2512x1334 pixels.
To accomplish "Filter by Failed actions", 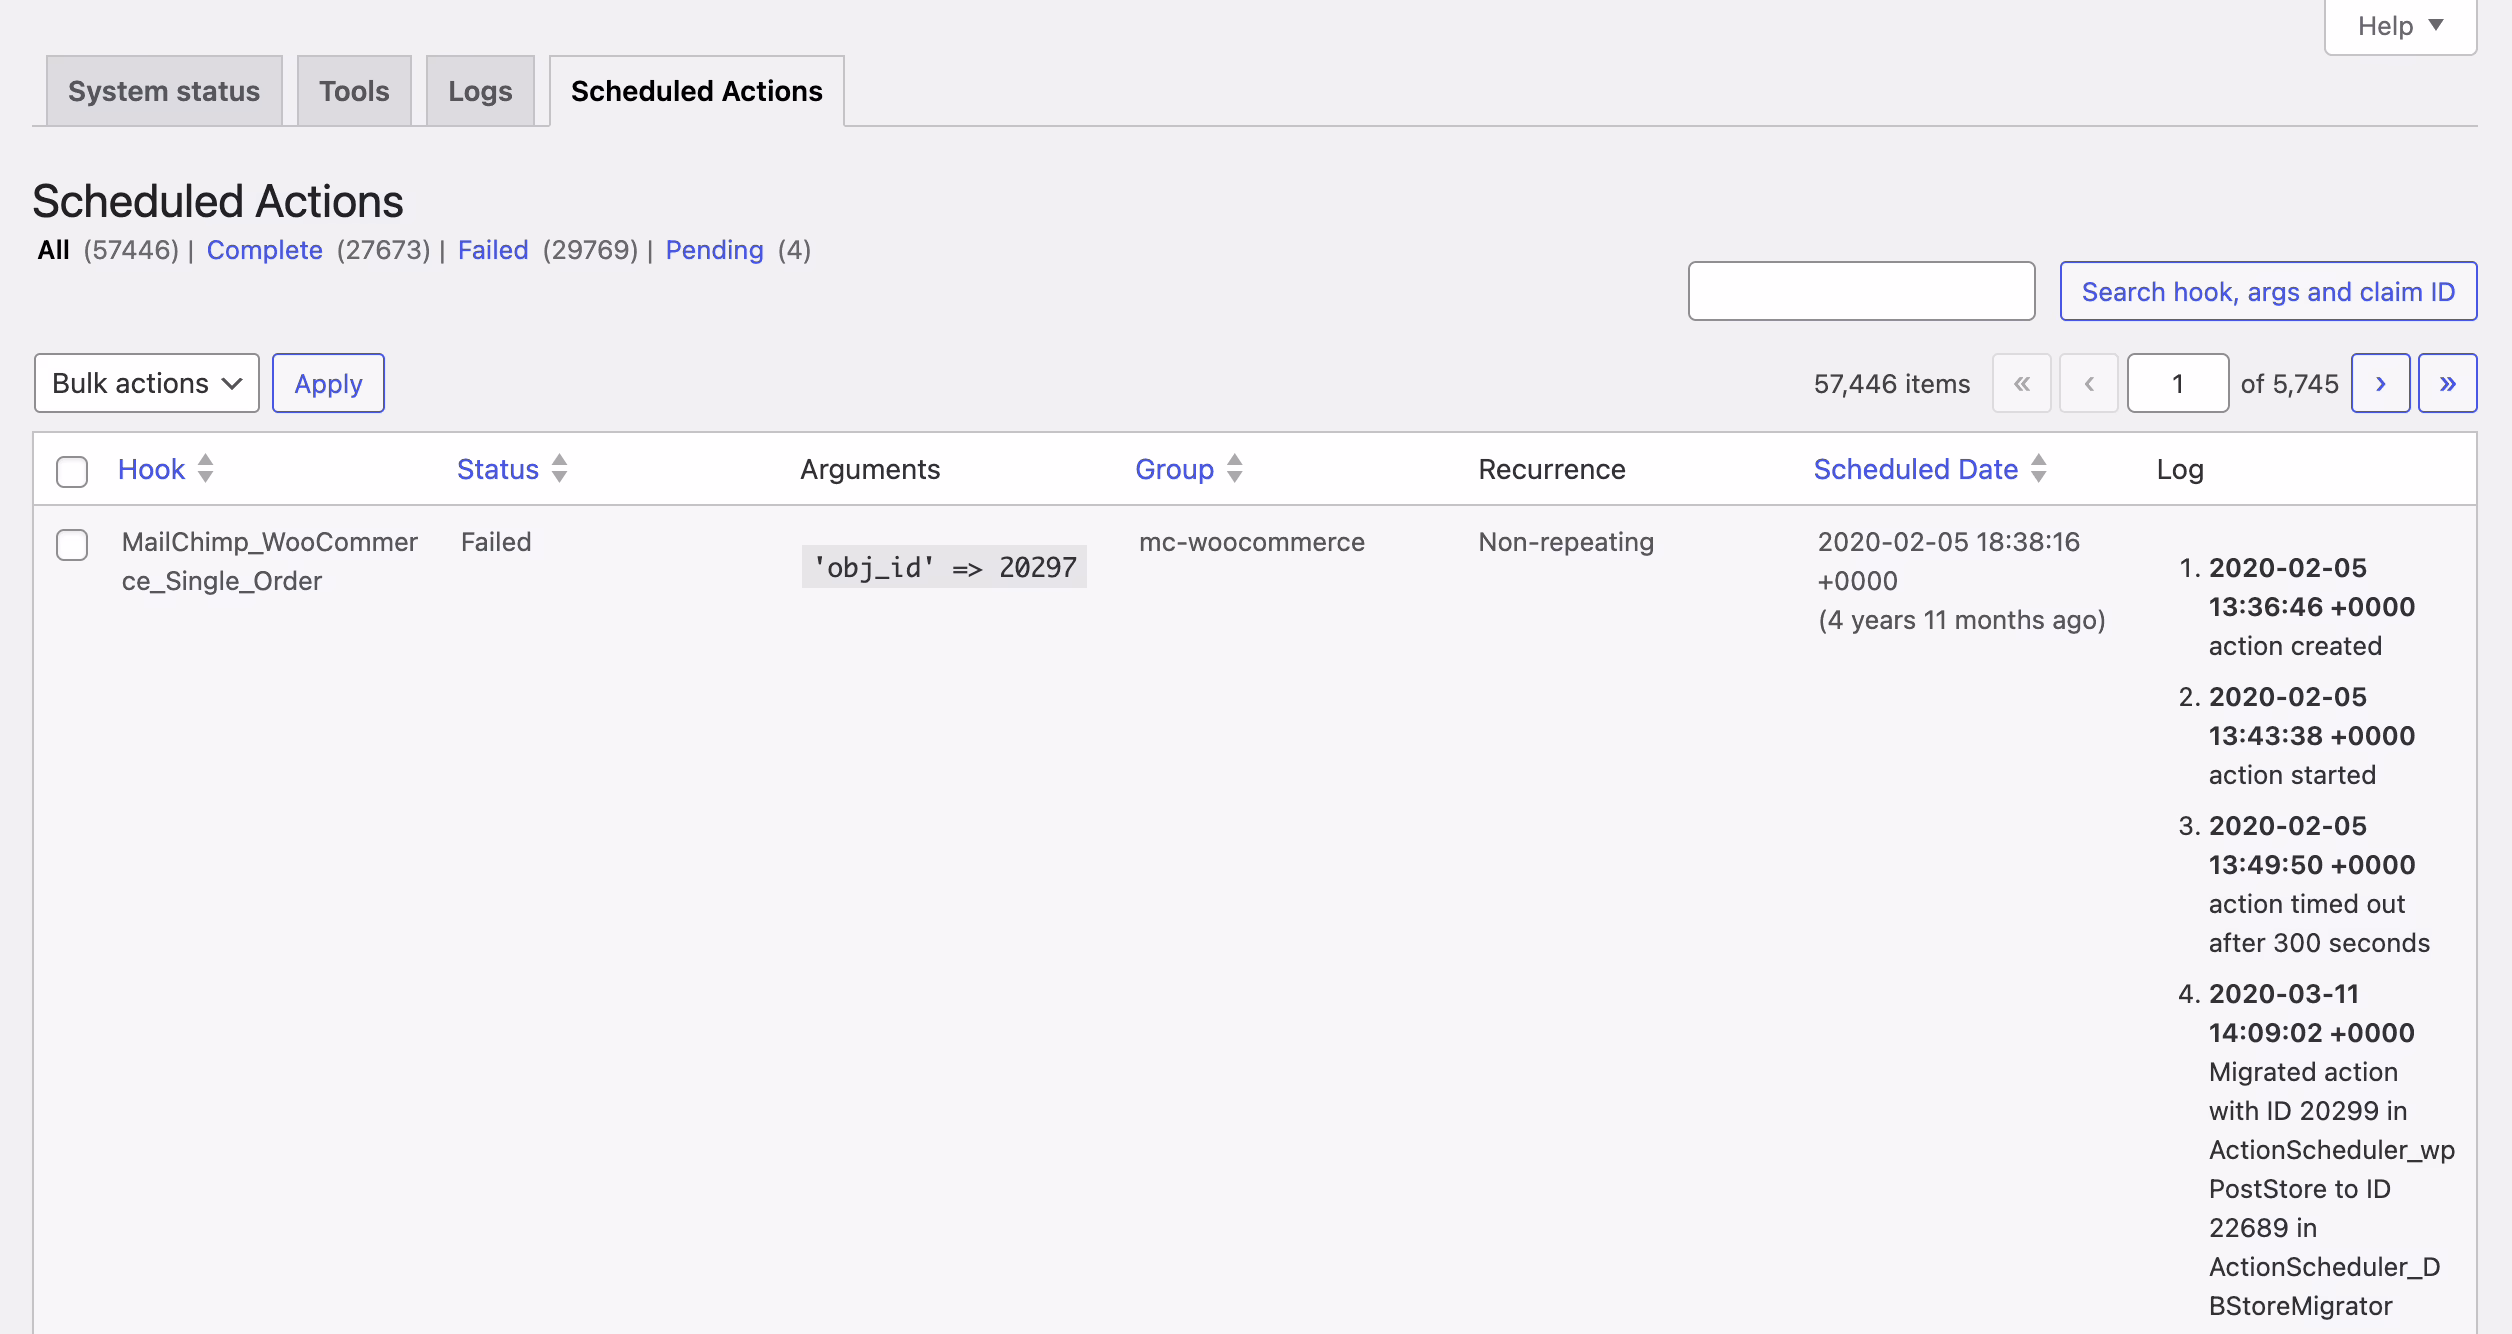I will (493, 250).
